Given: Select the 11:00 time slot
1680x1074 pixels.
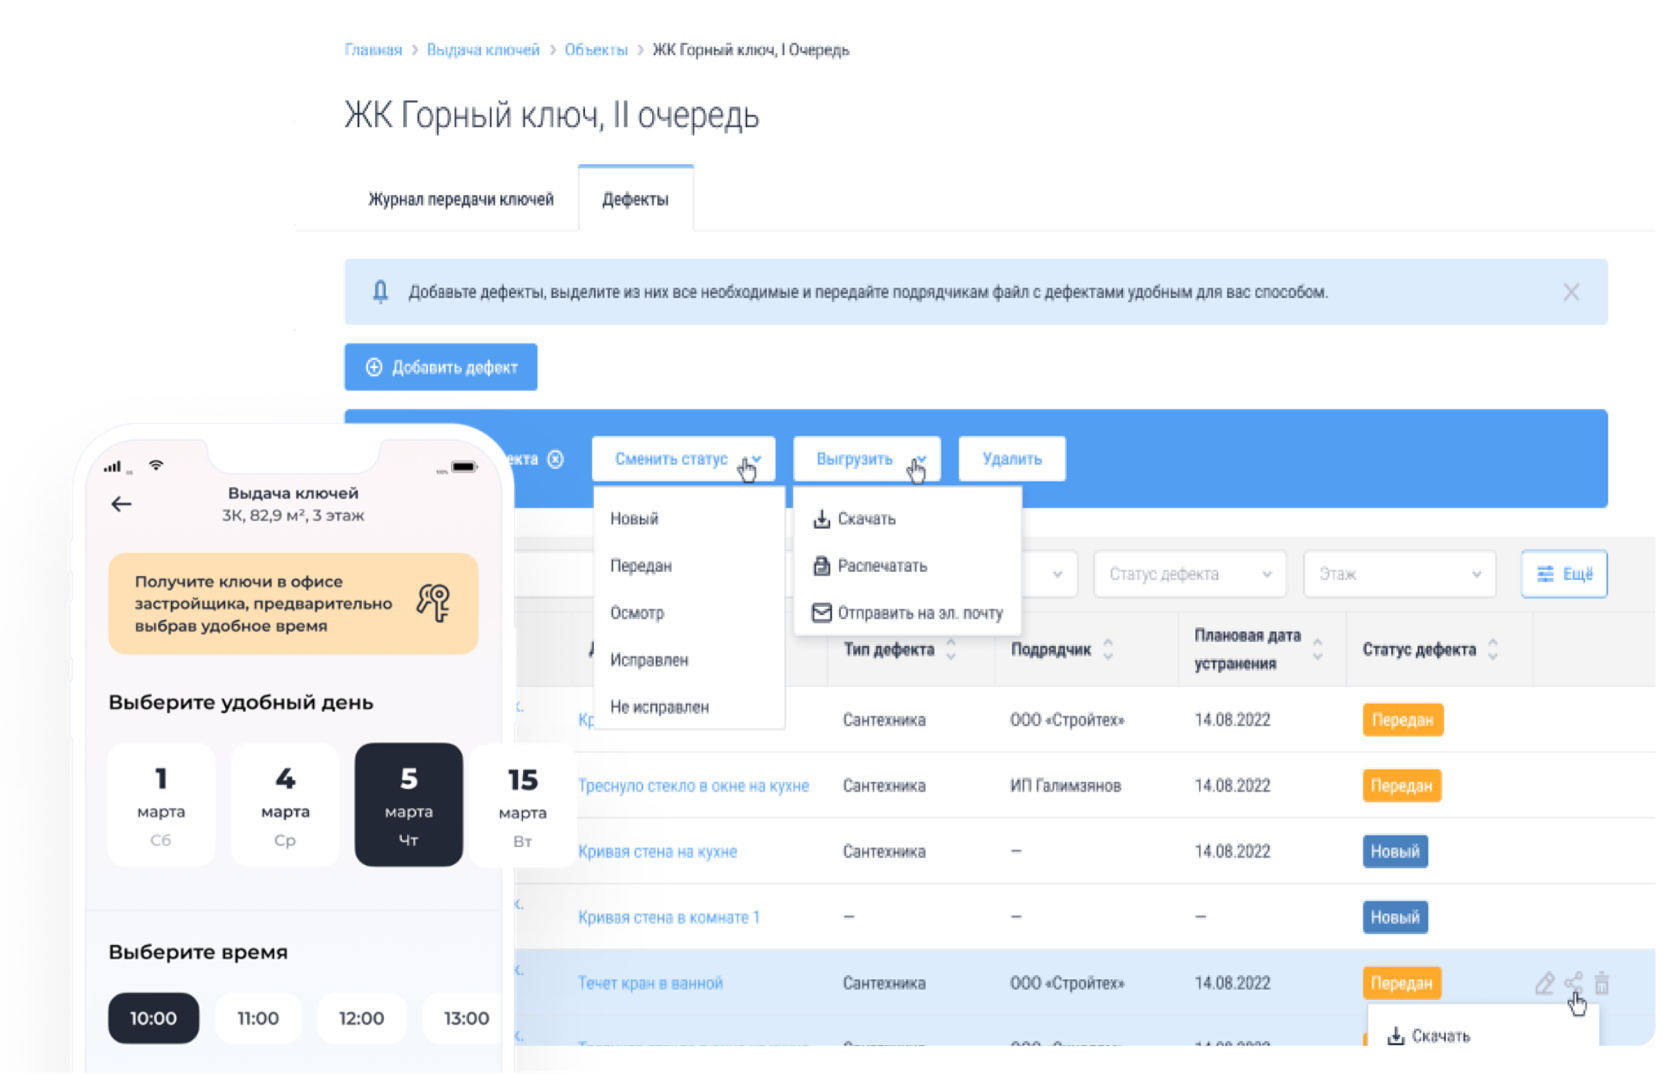Looking at the screenshot, I should pos(258,1018).
